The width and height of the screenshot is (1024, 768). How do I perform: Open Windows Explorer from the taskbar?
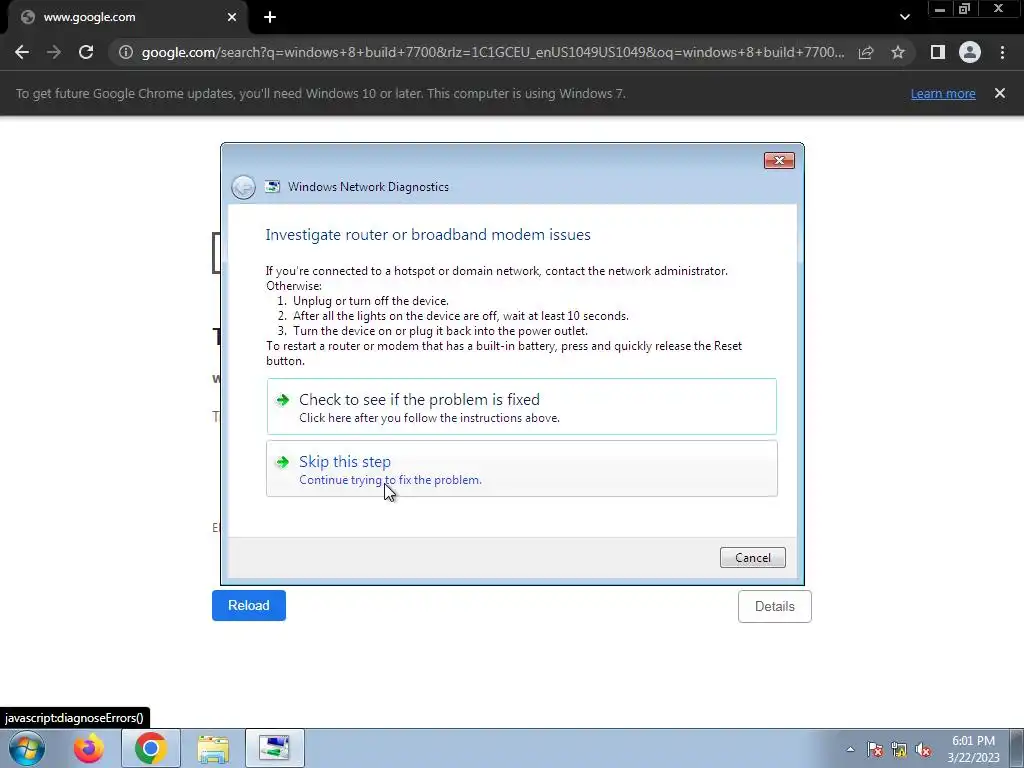click(x=213, y=748)
